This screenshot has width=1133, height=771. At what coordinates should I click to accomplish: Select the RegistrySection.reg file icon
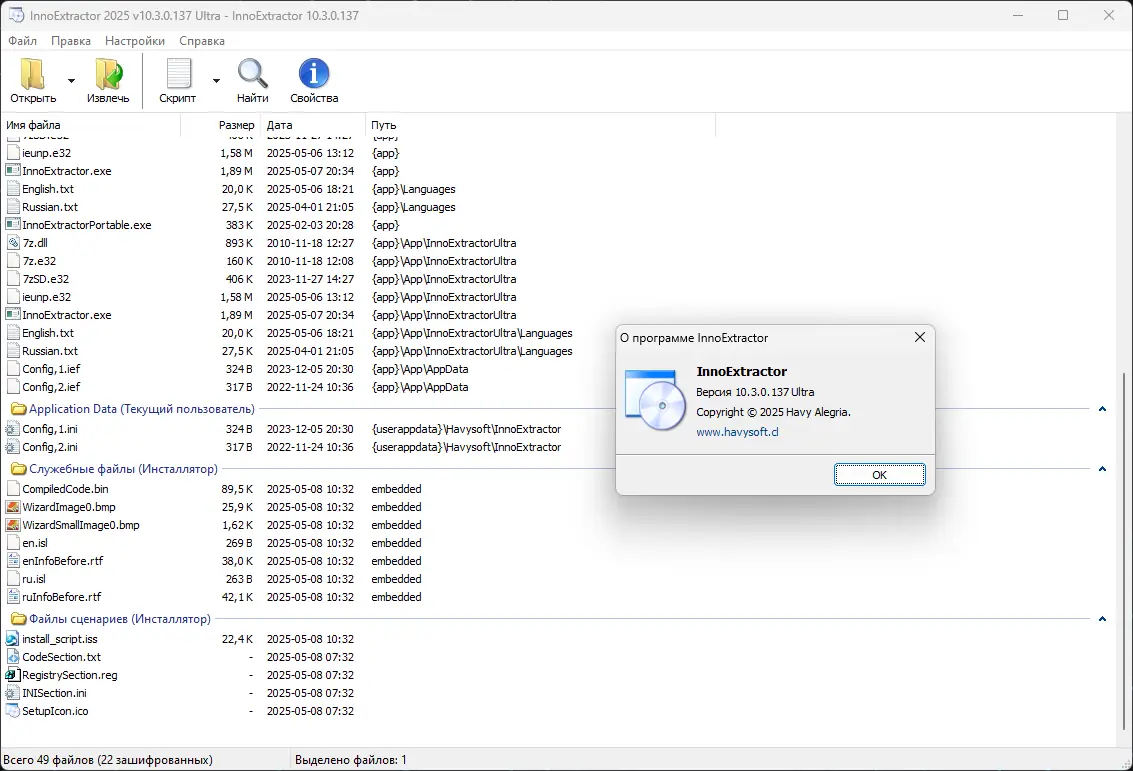[x=11, y=675]
